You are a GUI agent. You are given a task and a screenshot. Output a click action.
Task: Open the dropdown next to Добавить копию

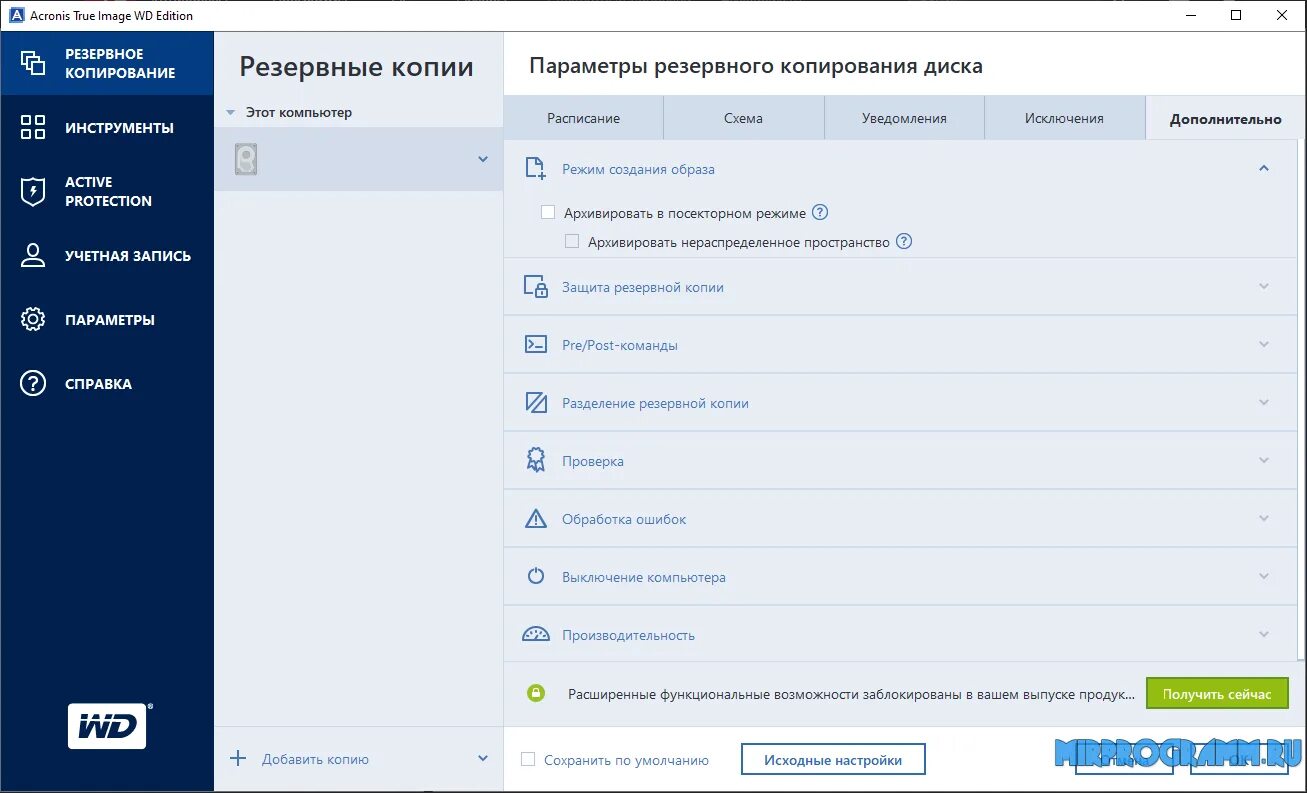(482, 759)
